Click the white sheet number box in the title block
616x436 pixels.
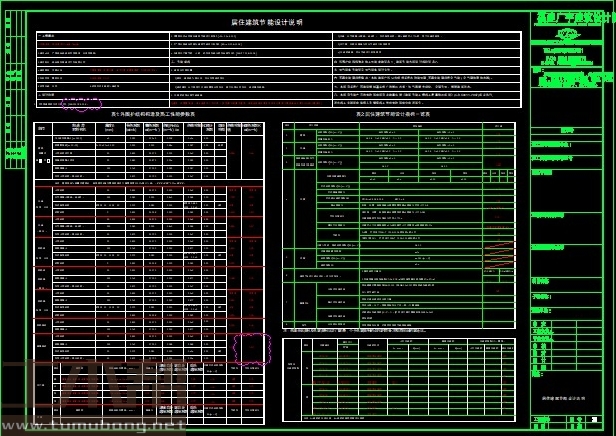tap(595, 420)
